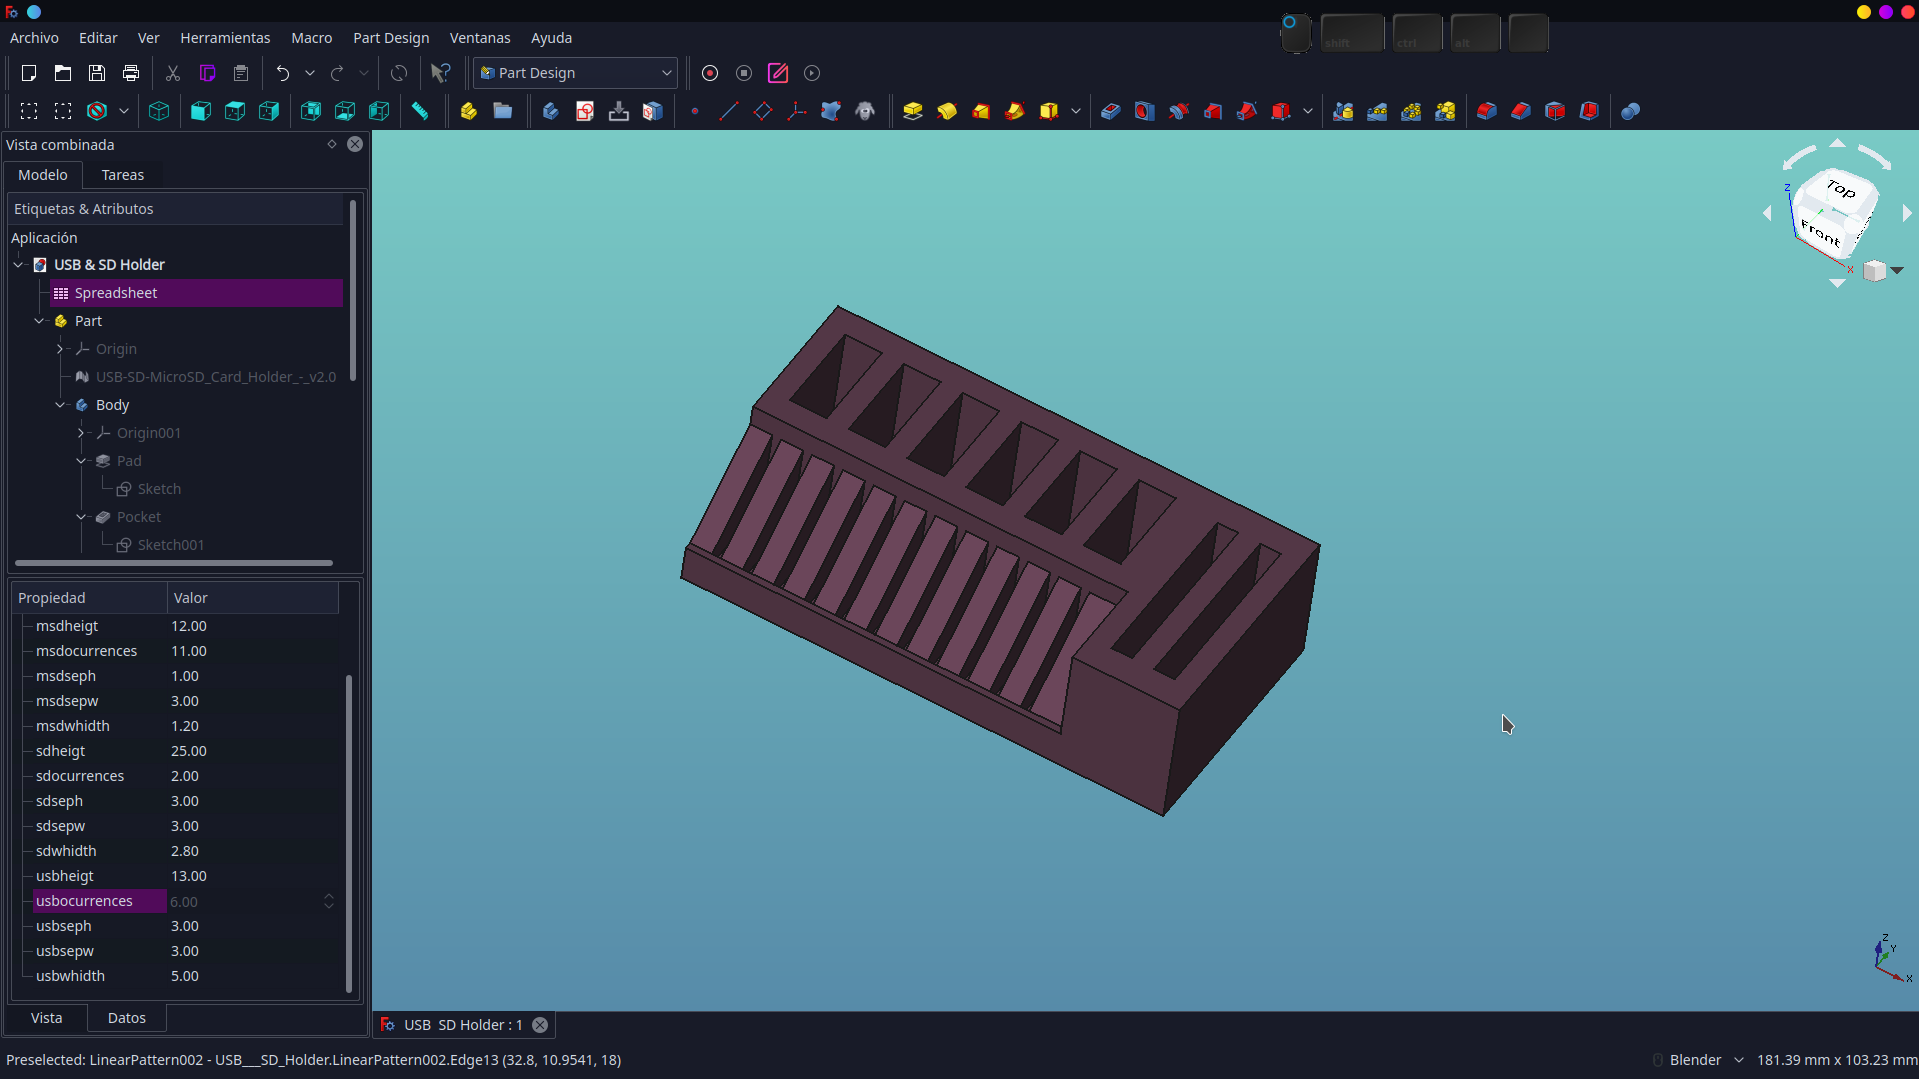
Task: Close the USB SD Holder document tab
Action: pyautogui.click(x=540, y=1025)
